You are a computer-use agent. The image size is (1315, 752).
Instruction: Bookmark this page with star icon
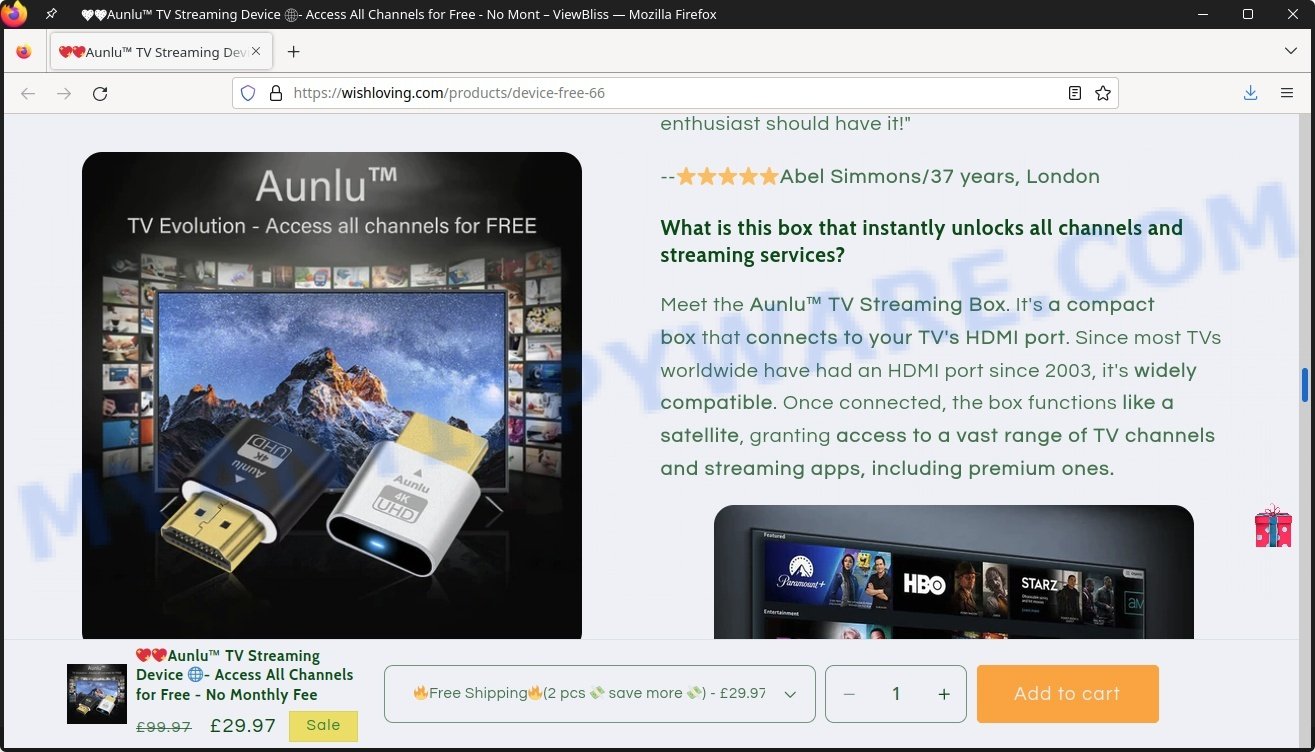1103,93
